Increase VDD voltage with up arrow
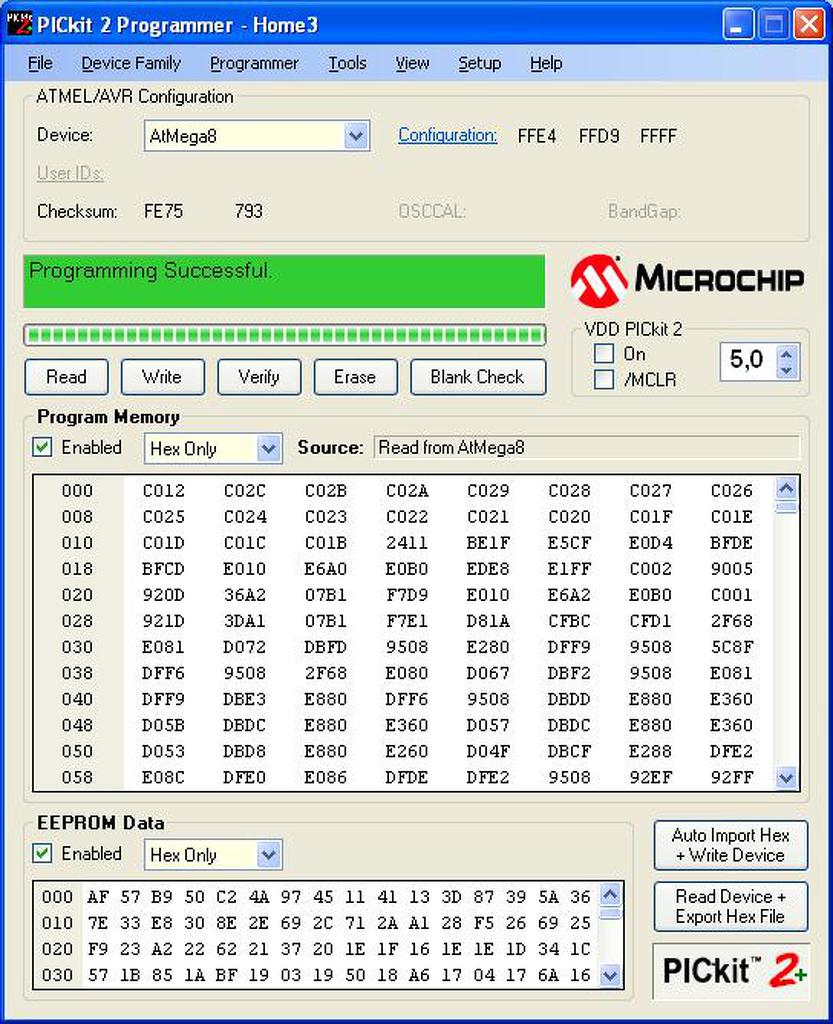This screenshot has width=833, height=1024. pyautogui.click(x=787, y=354)
